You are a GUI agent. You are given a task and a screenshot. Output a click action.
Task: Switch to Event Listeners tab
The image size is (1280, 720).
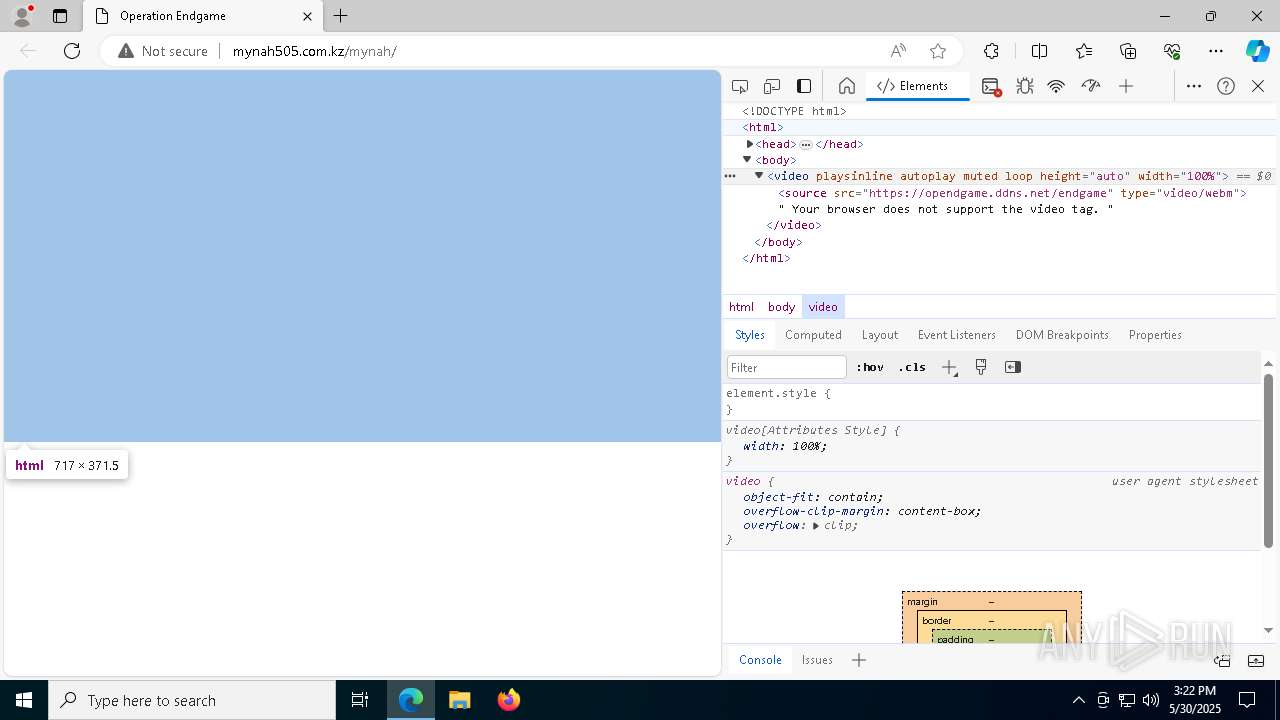coord(957,335)
